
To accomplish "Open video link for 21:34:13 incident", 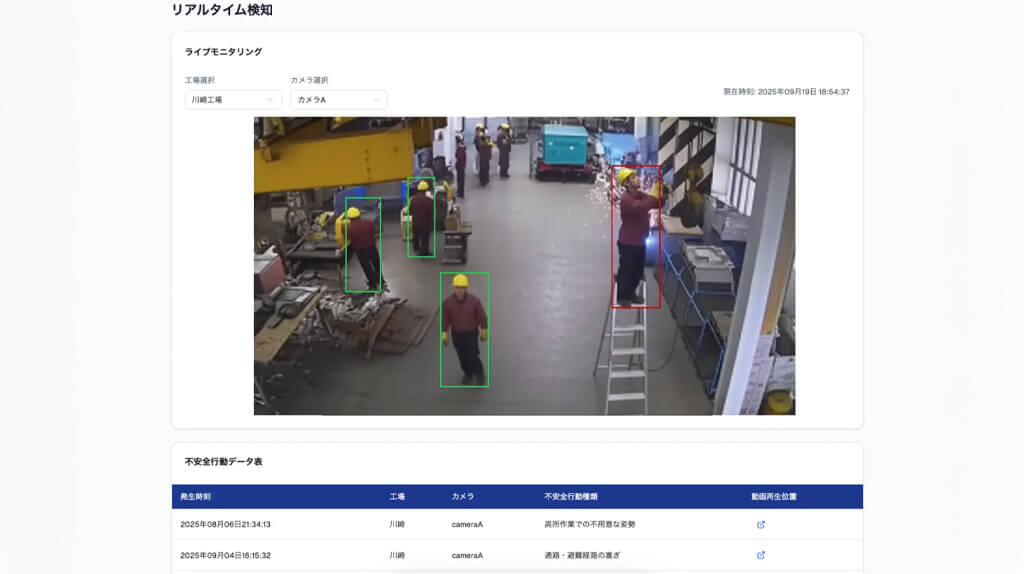I will tap(760, 524).
